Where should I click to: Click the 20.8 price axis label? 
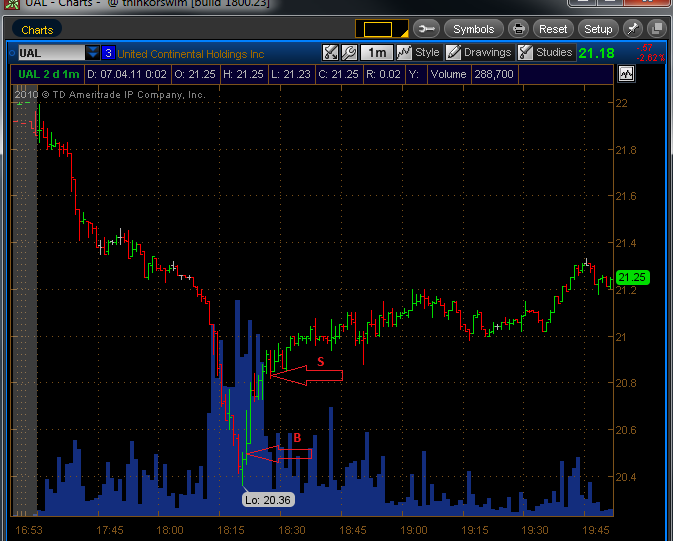click(626, 383)
